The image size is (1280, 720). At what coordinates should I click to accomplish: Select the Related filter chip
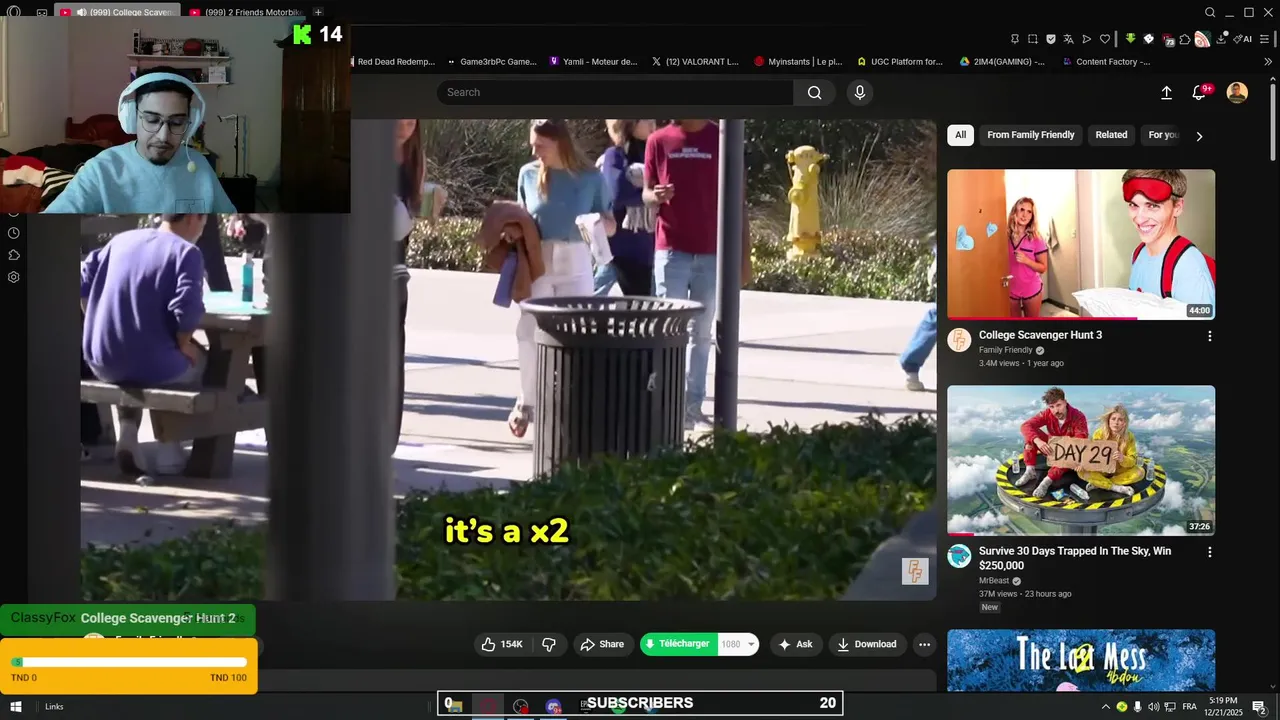(1111, 135)
